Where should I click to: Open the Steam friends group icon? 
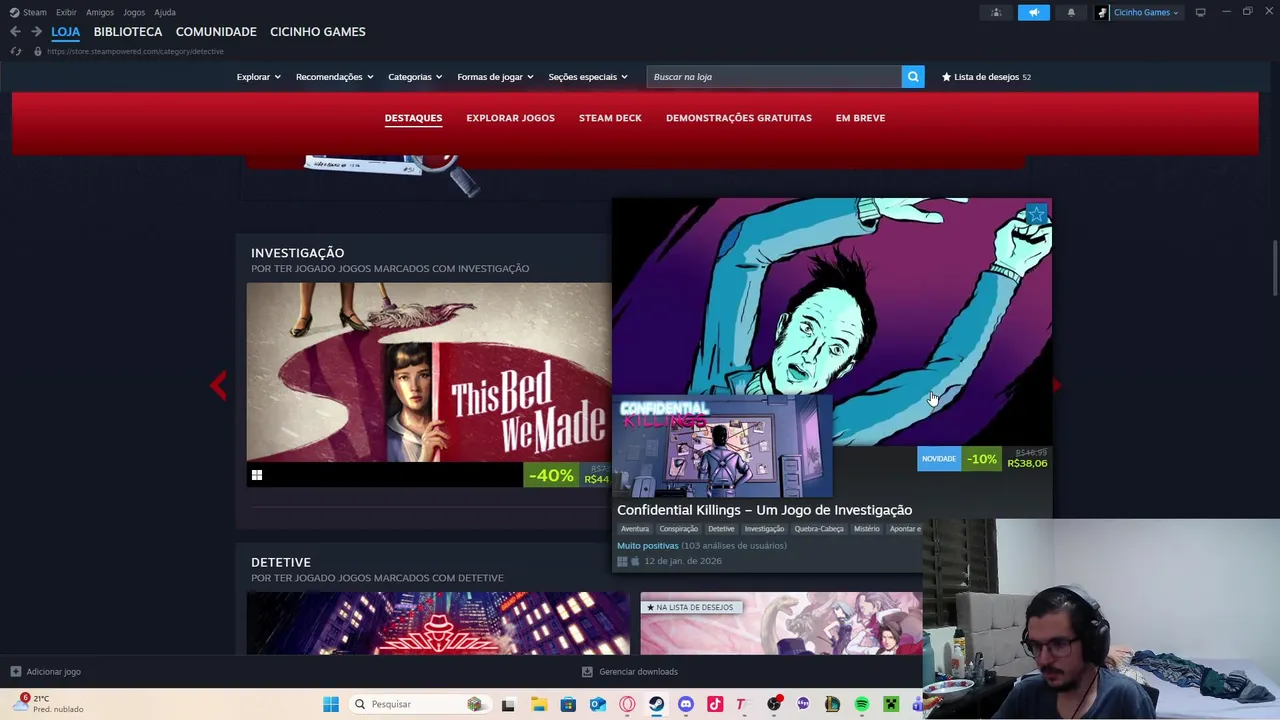pos(996,12)
